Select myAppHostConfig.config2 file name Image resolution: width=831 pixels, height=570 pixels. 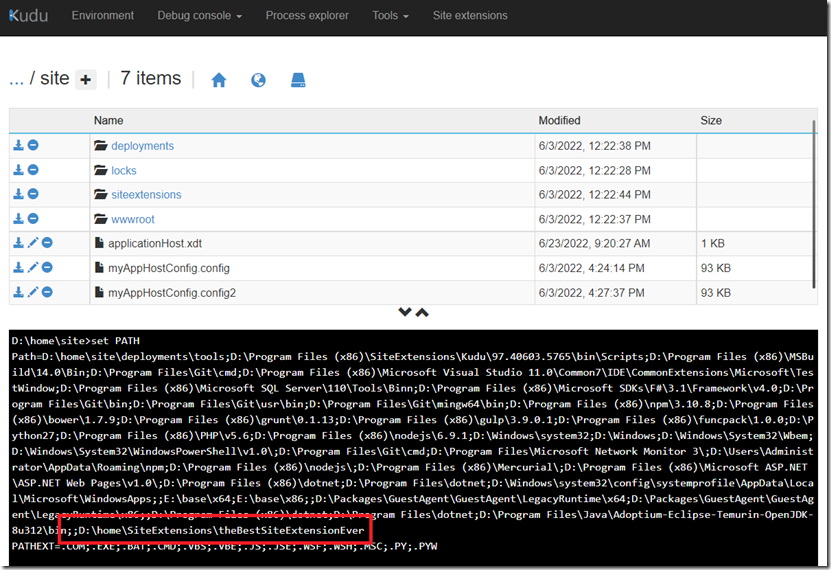tap(172, 293)
